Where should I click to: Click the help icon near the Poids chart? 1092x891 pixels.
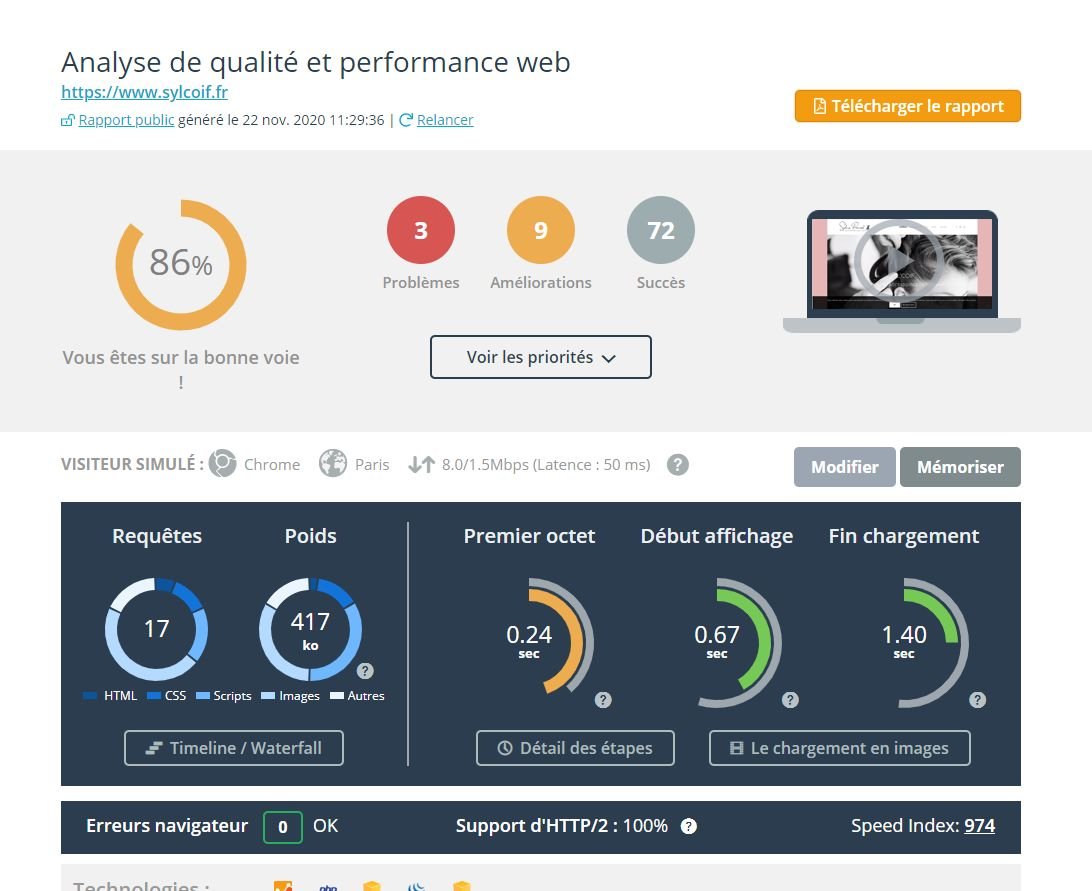coord(366,673)
